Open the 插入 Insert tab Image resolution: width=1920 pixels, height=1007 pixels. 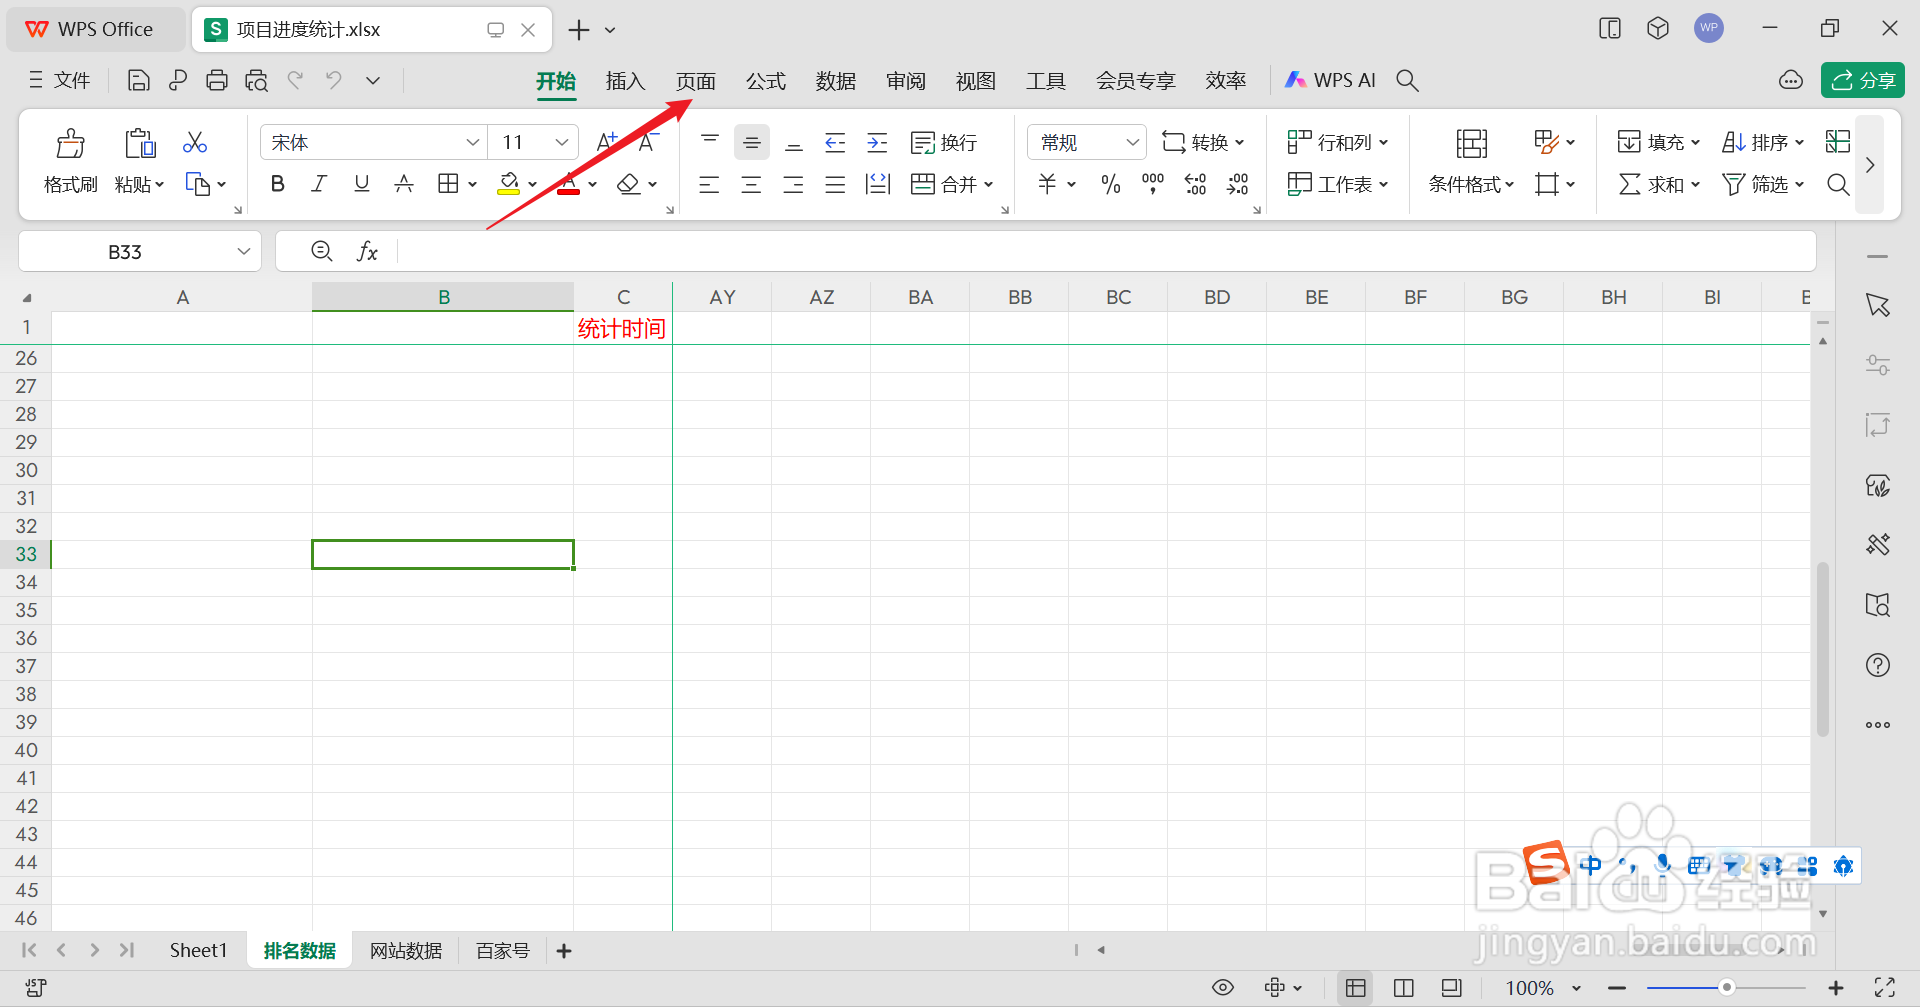coord(626,81)
